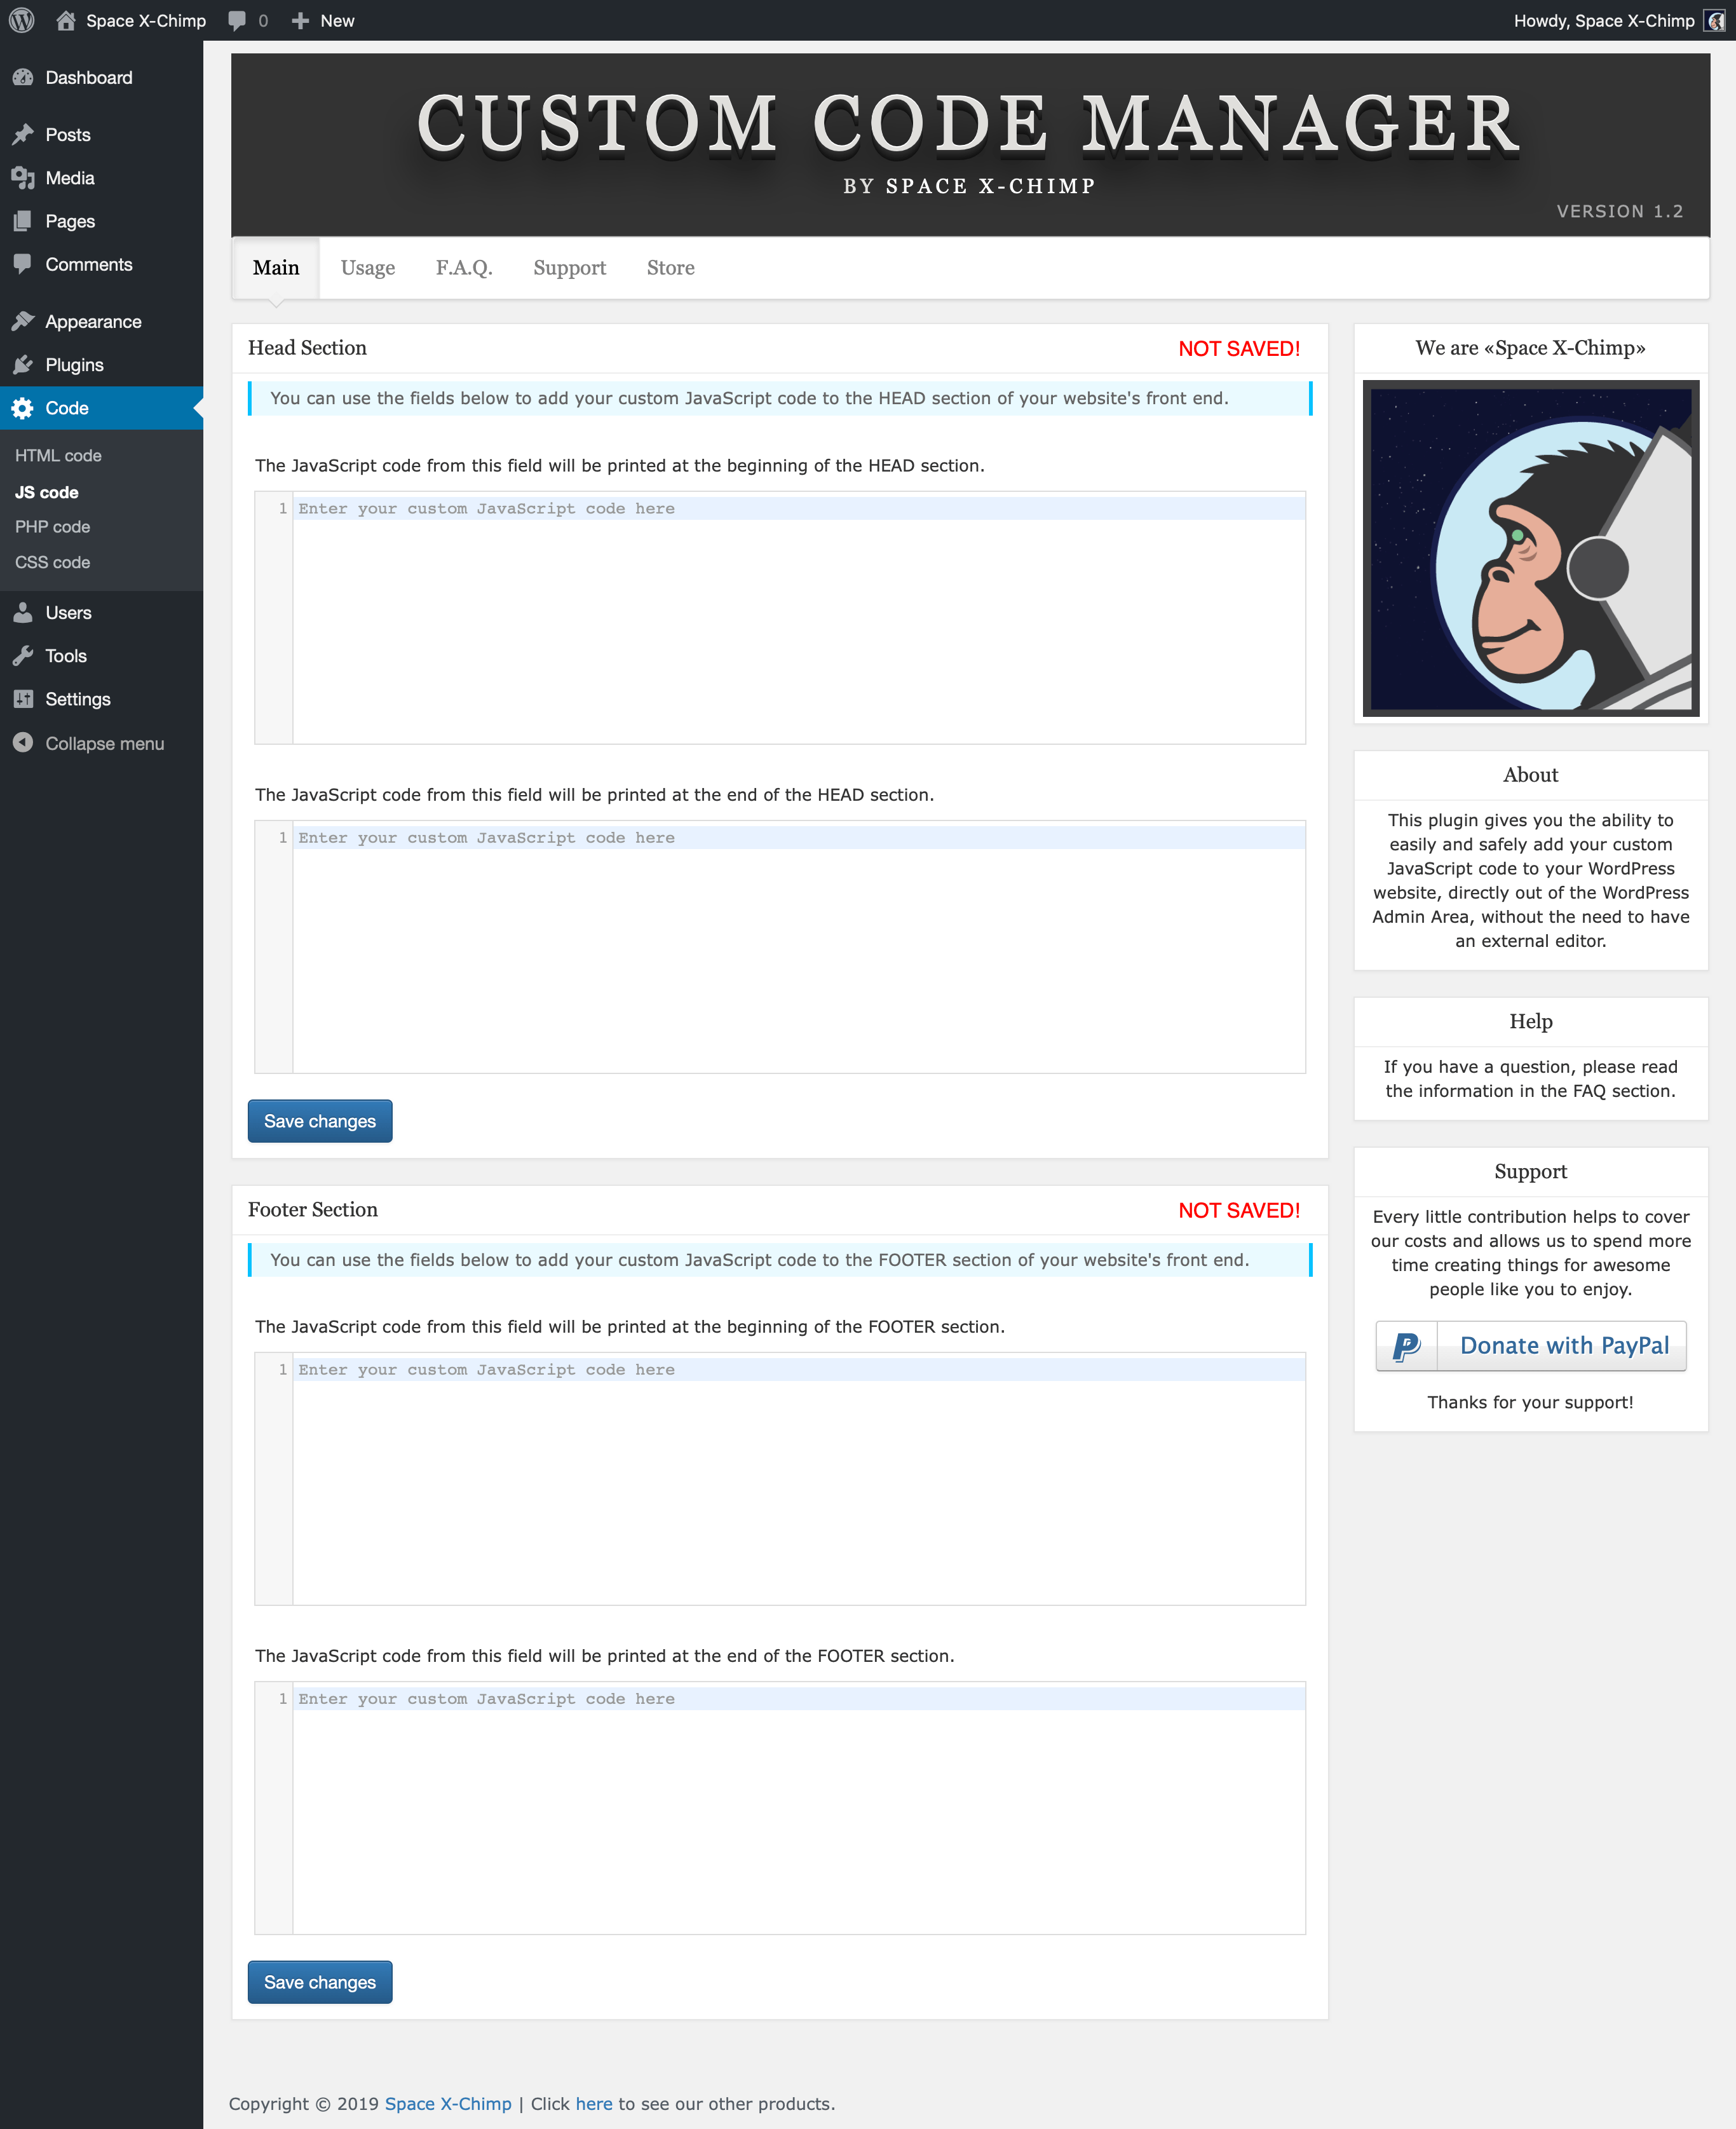
Task: Click the Collapse menu label
Action: pos(104,743)
